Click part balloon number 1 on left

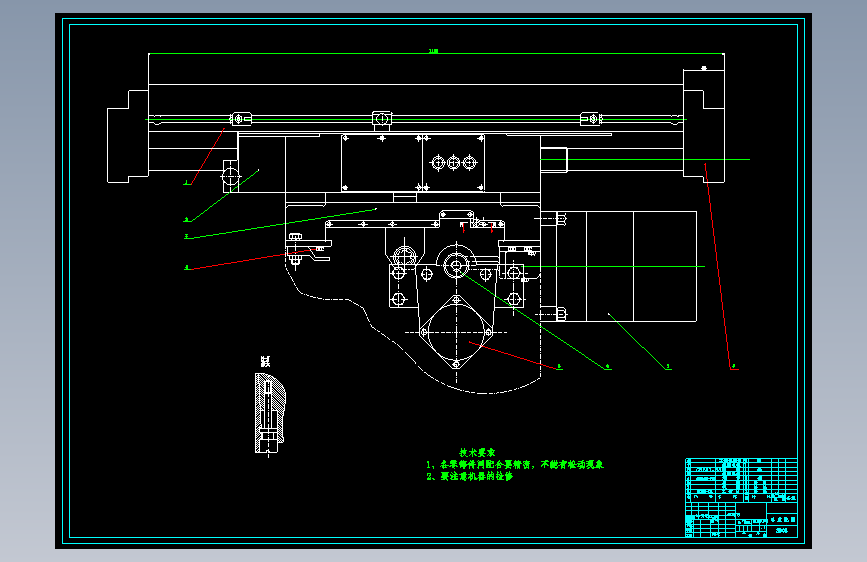click(x=187, y=183)
